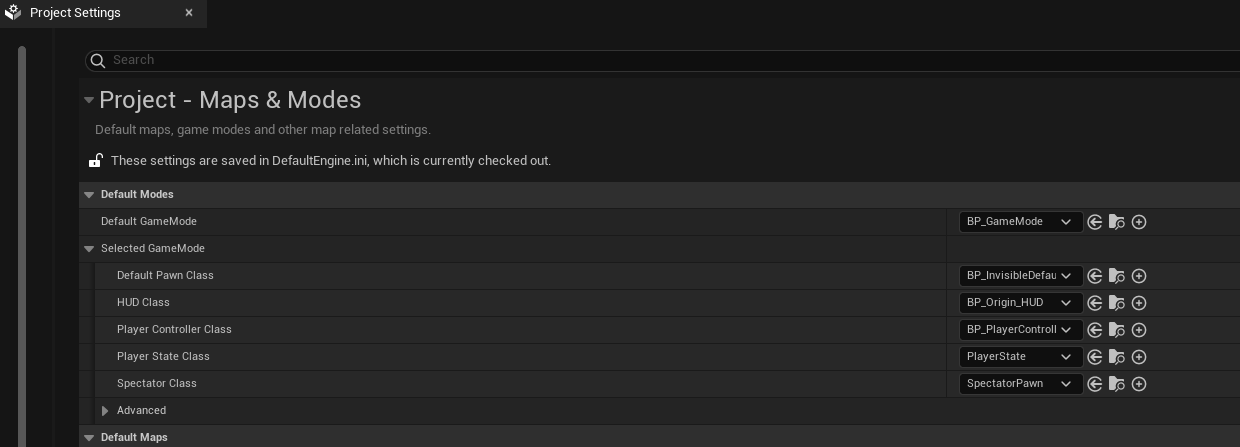
Task: Create new blueprint for Default GameMode
Action: coord(1139,222)
